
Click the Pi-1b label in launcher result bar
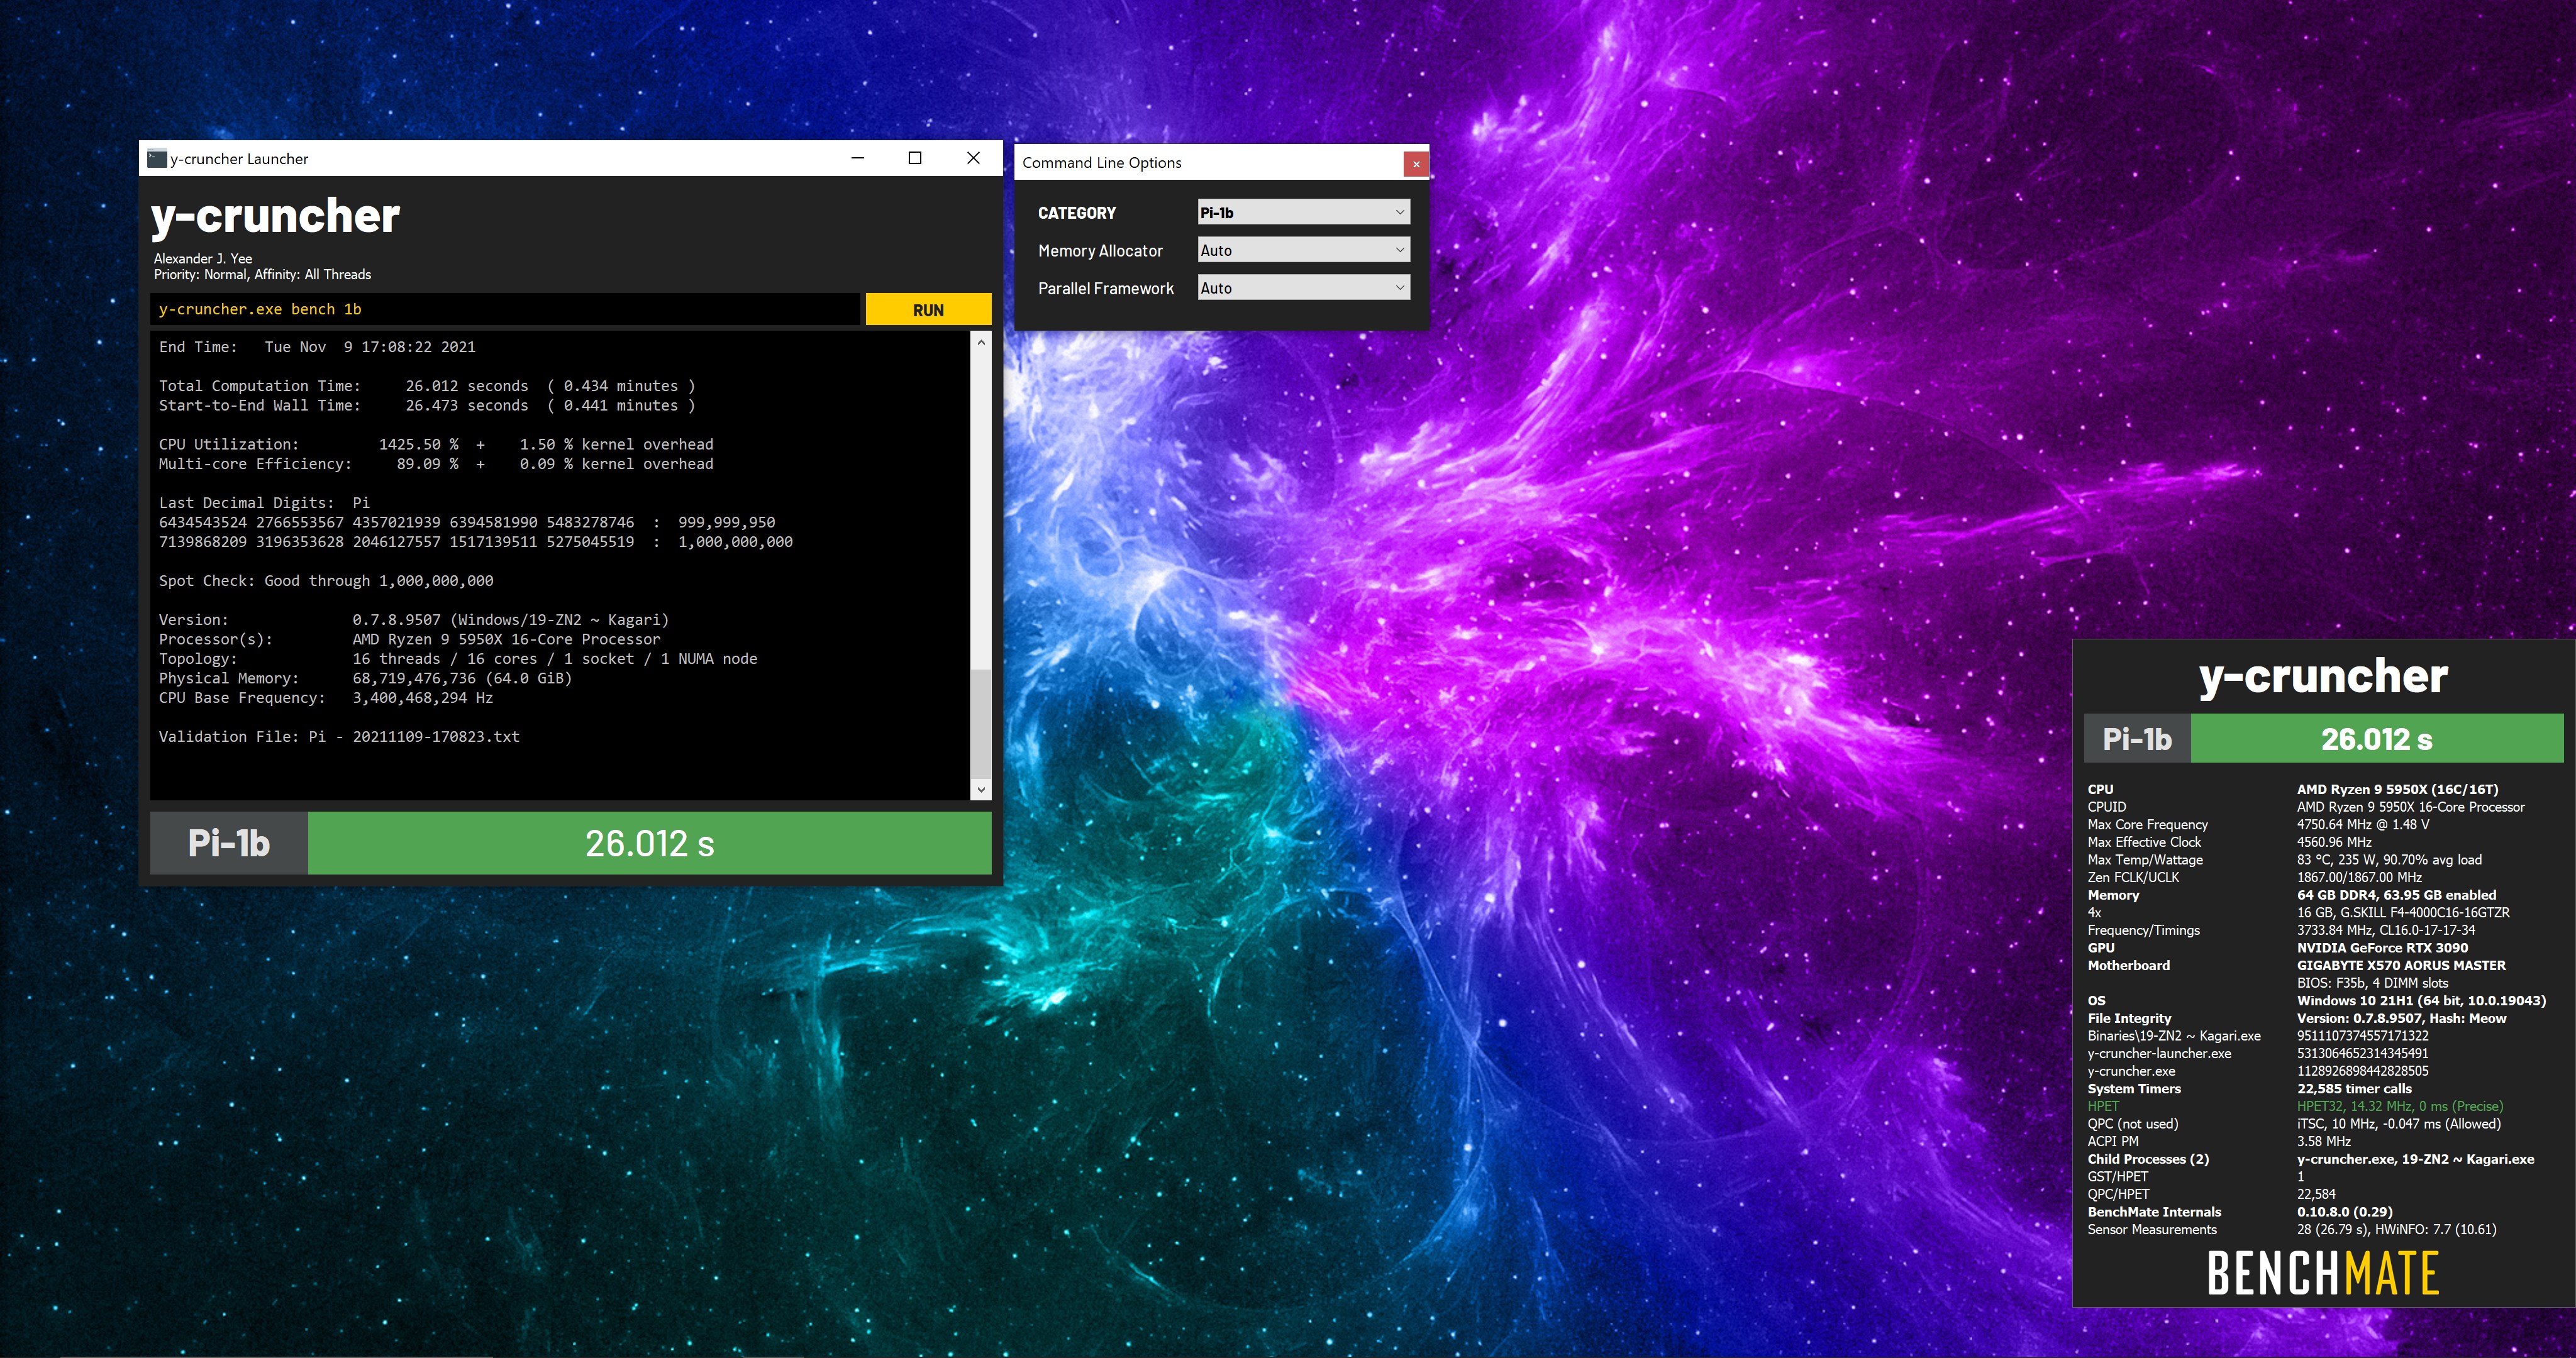pyautogui.click(x=229, y=843)
